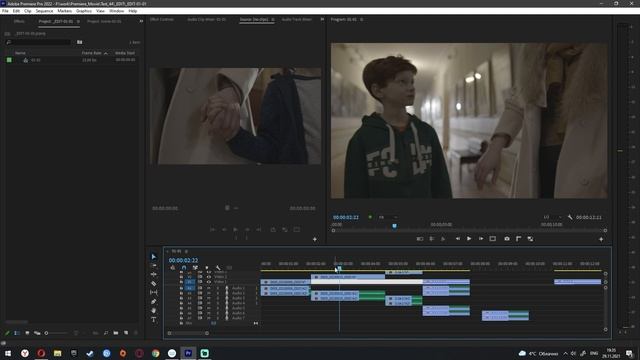Screen dimensions: 640x360
Task: Toggle lock on Video 1 track
Action: click(x=181, y=282)
